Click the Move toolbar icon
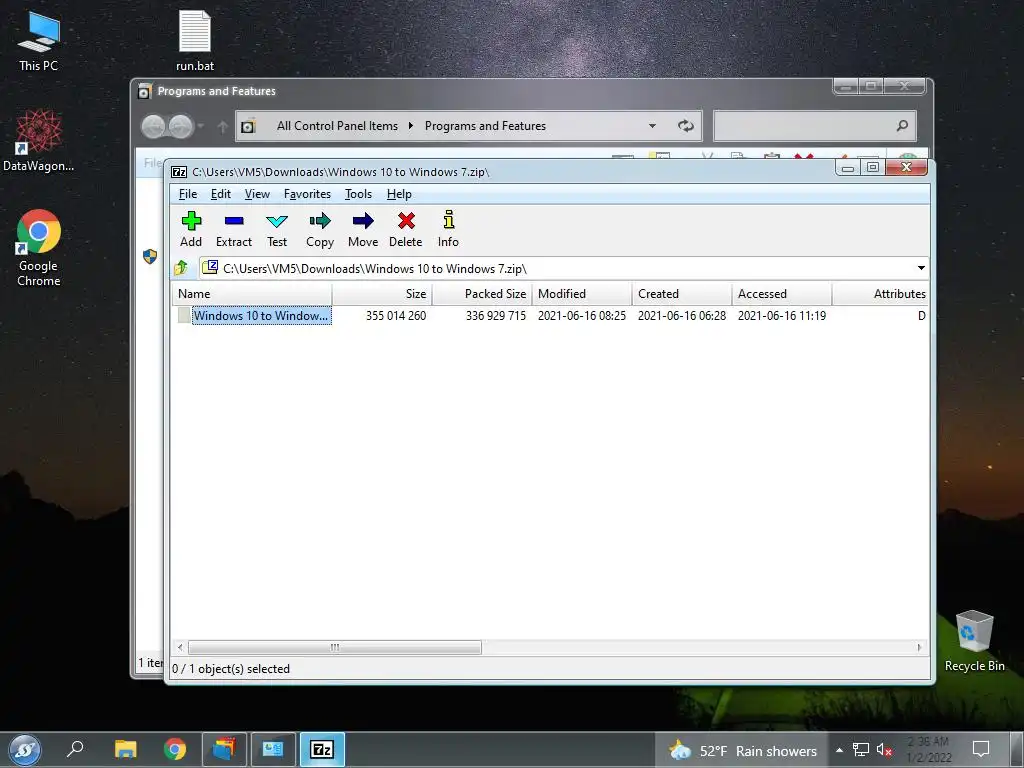The height and width of the screenshot is (768, 1024). coord(363,229)
